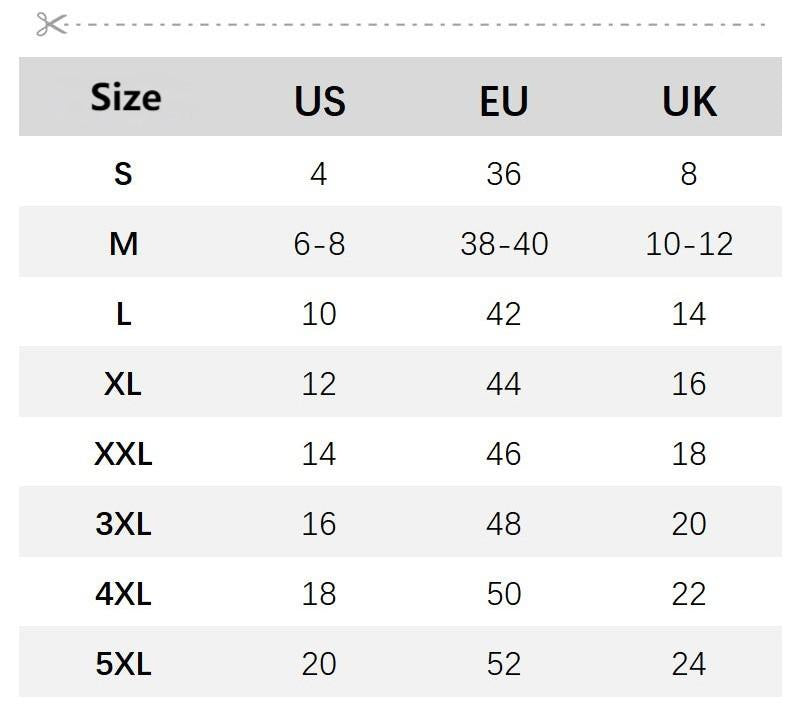The width and height of the screenshot is (798, 705).
Task: Click the S size row label
Action: (123, 174)
